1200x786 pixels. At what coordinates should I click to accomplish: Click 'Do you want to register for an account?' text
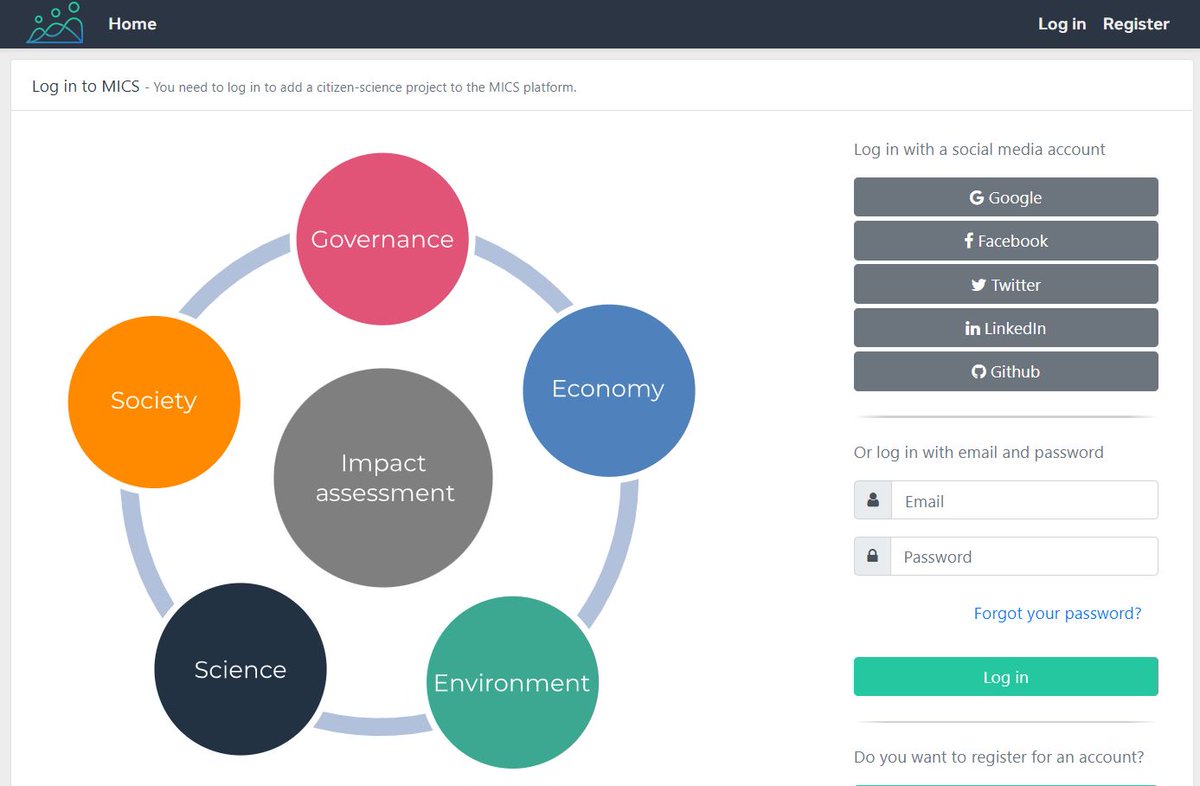999,757
